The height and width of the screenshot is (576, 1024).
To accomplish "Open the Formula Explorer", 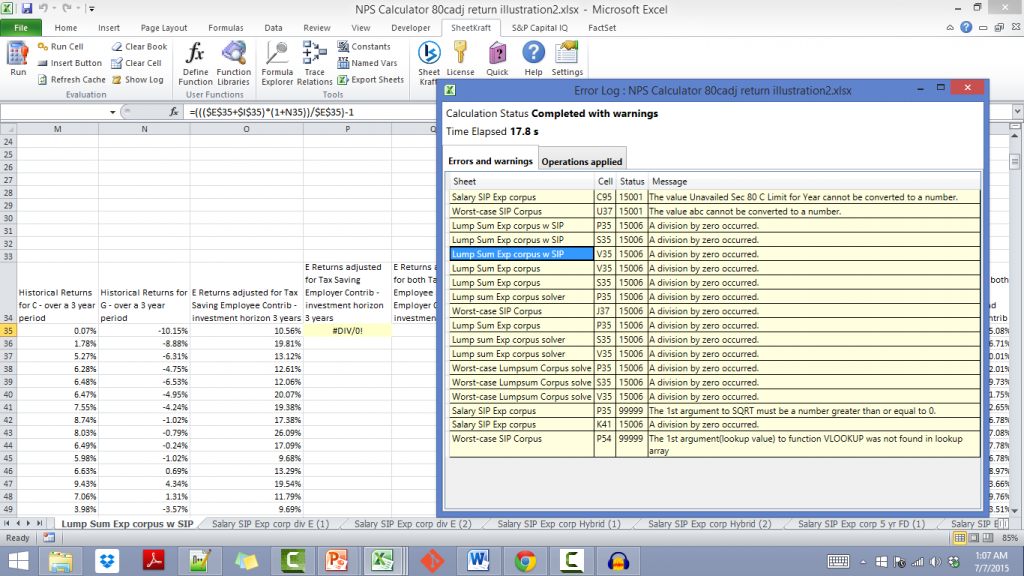I will coord(277,63).
